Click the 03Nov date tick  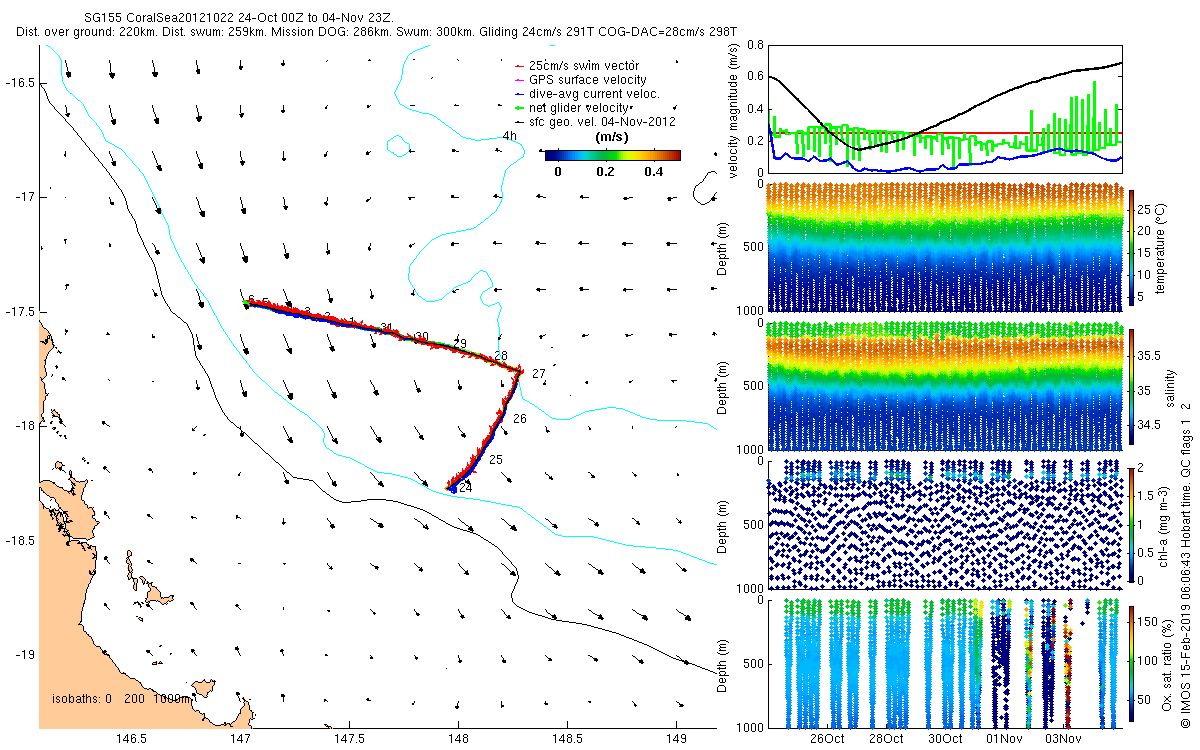(1063, 738)
